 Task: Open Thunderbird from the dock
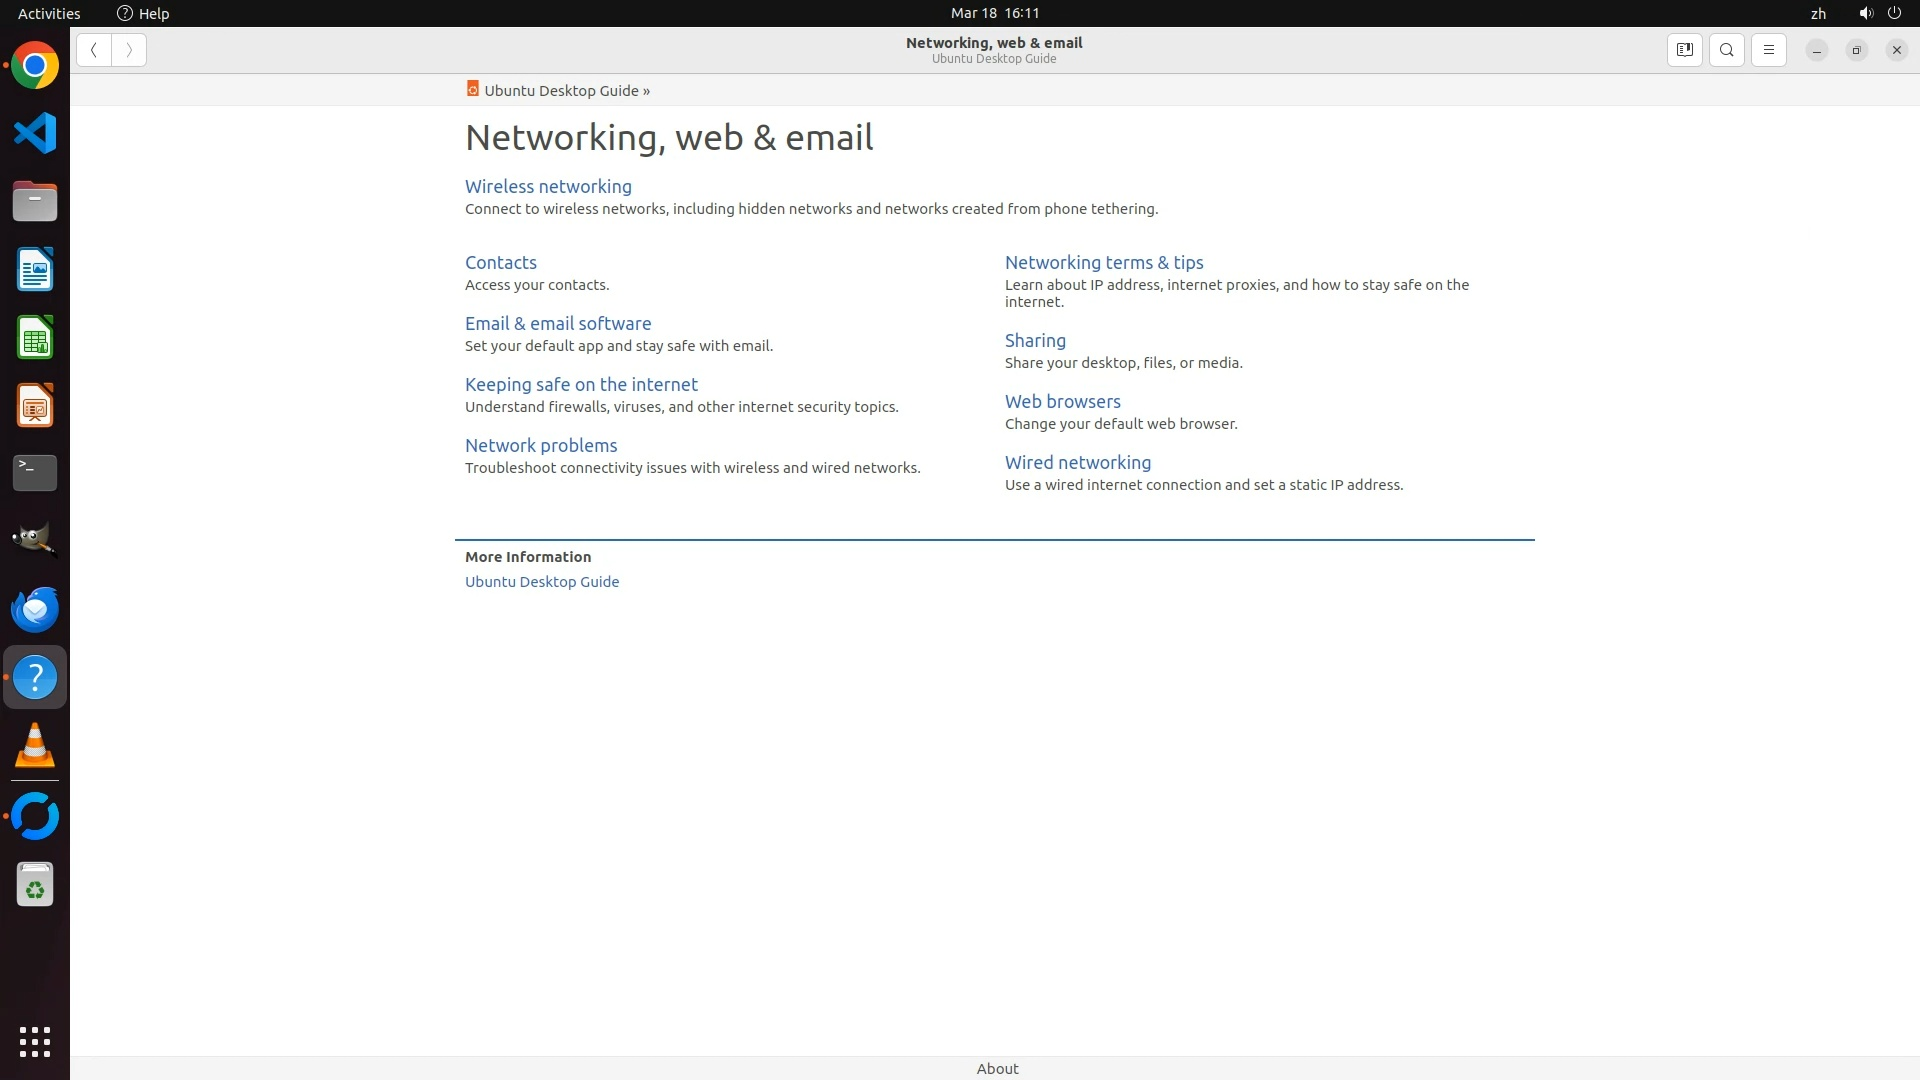pyautogui.click(x=35, y=610)
